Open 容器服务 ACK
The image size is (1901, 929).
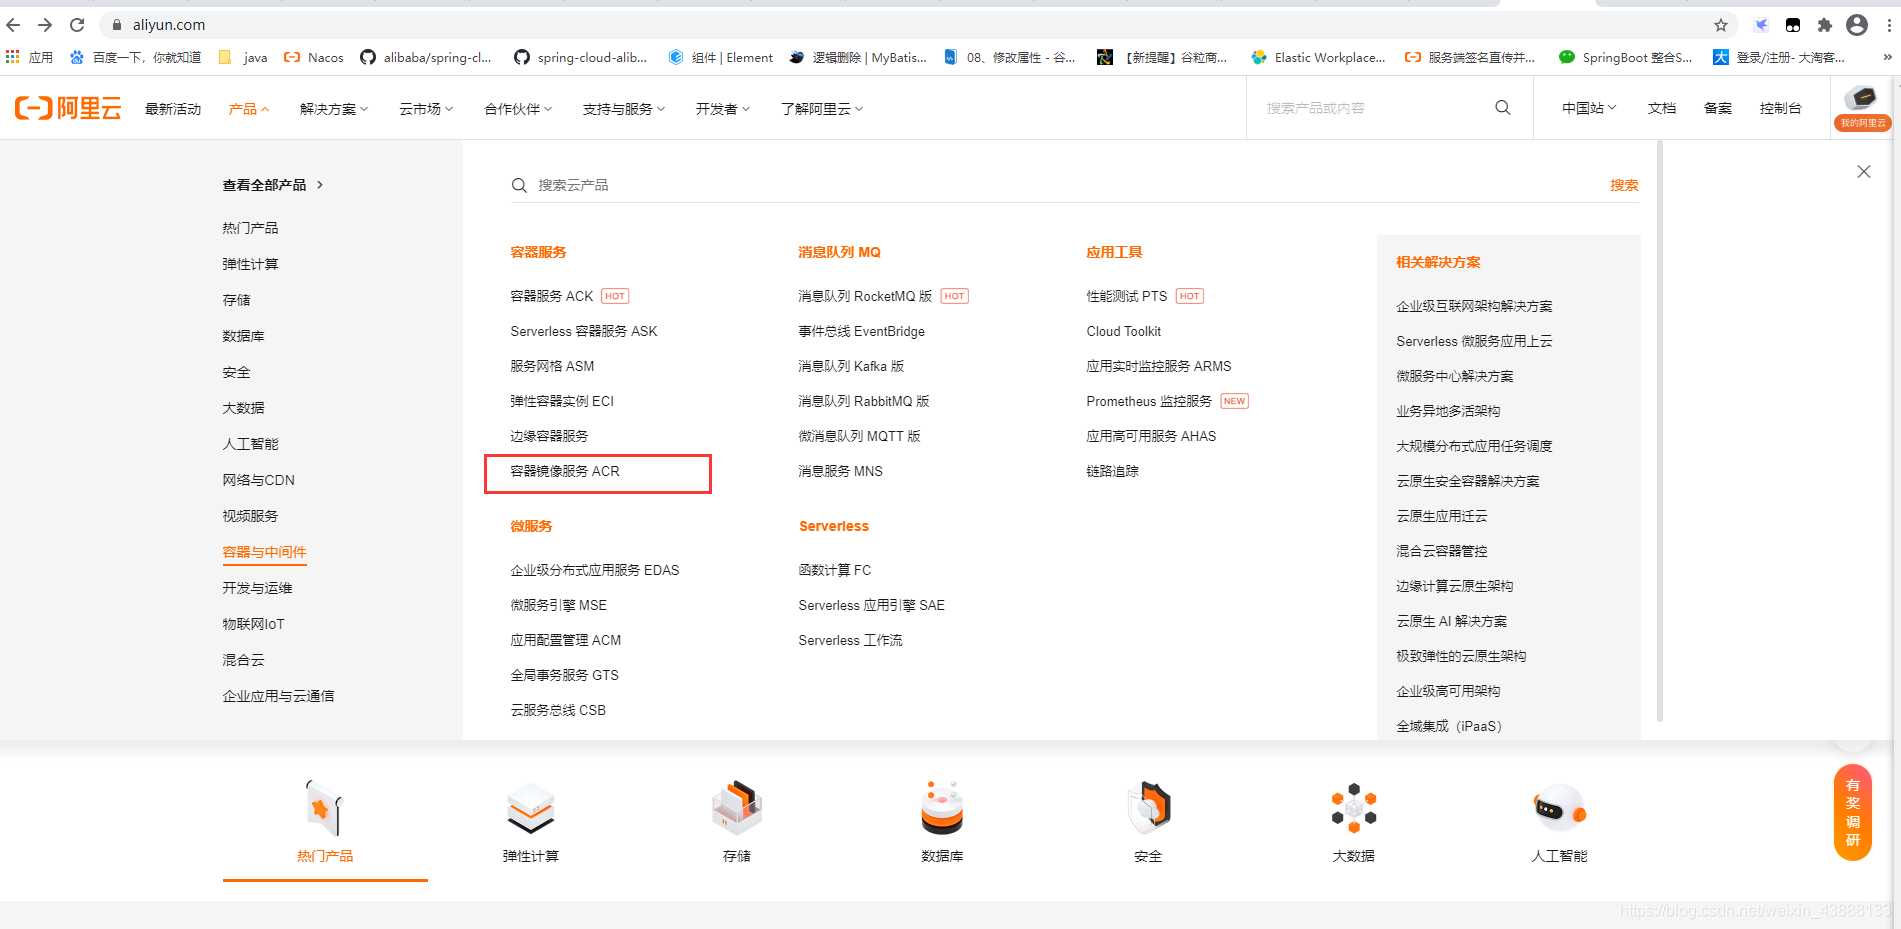(x=552, y=296)
